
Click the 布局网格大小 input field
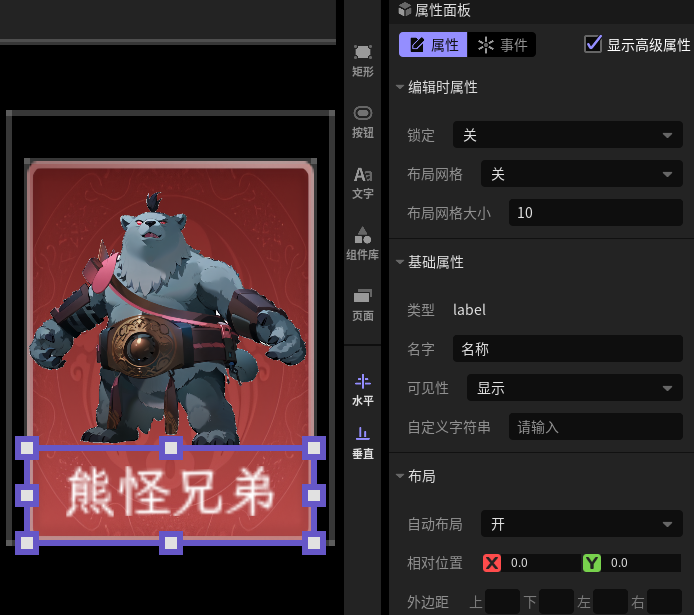pyautogui.click(x=595, y=213)
